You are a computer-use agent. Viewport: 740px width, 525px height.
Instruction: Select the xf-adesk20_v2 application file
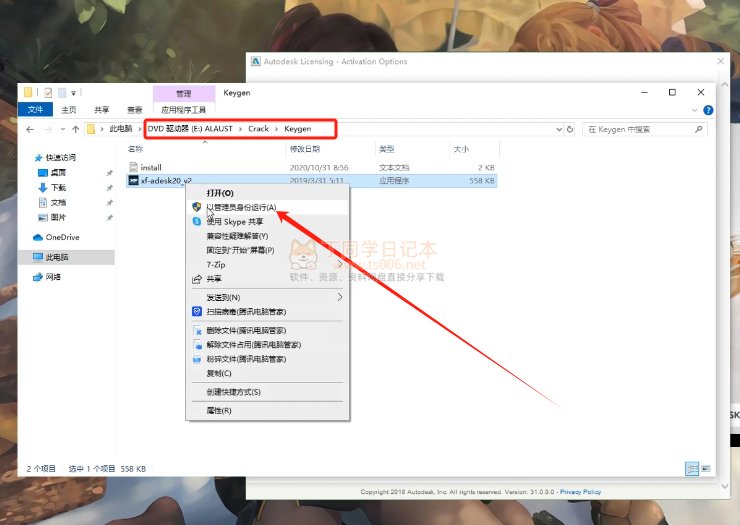point(311,180)
